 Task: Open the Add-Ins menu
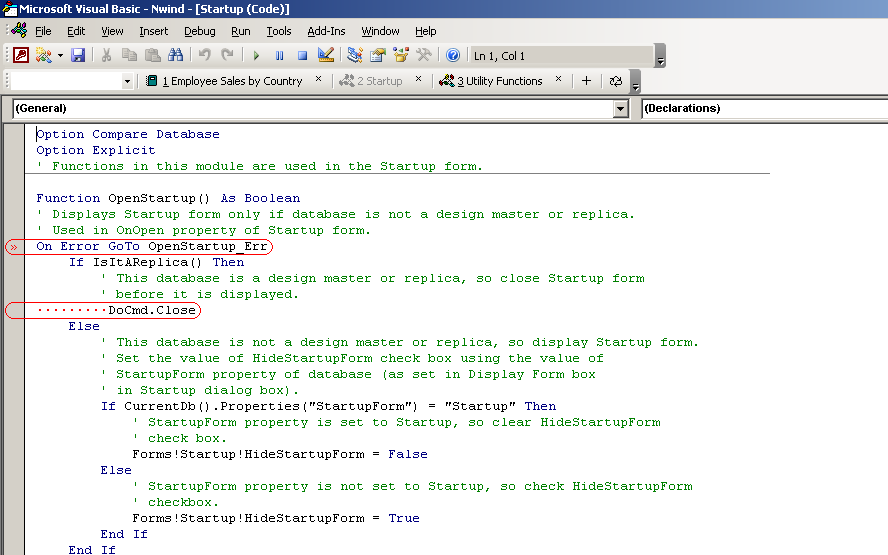pyautogui.click(x=326, y=31)
